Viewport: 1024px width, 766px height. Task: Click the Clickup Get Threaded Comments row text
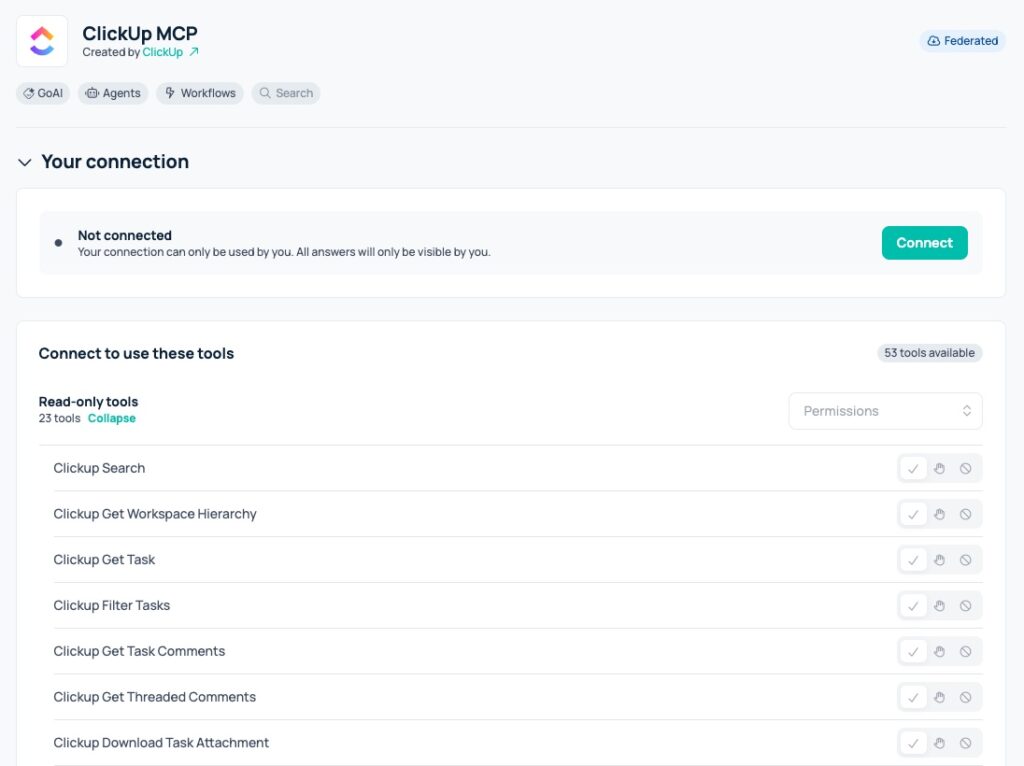point(155,697)
